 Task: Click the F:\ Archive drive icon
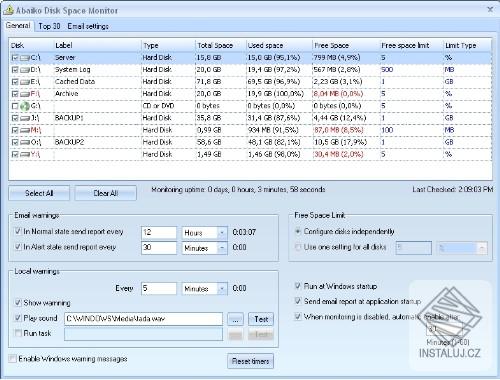[x=24, y=94]
